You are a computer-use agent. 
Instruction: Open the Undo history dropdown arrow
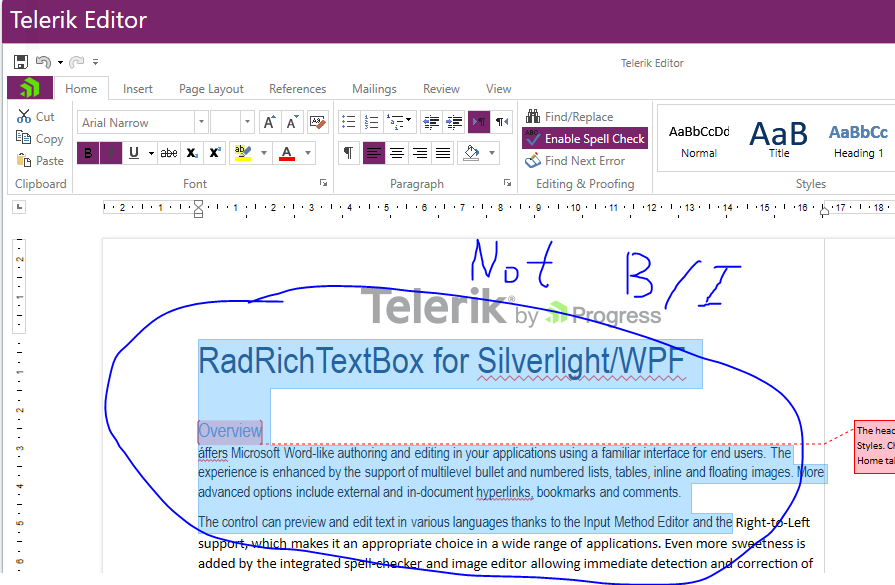(x=60, y=62)
